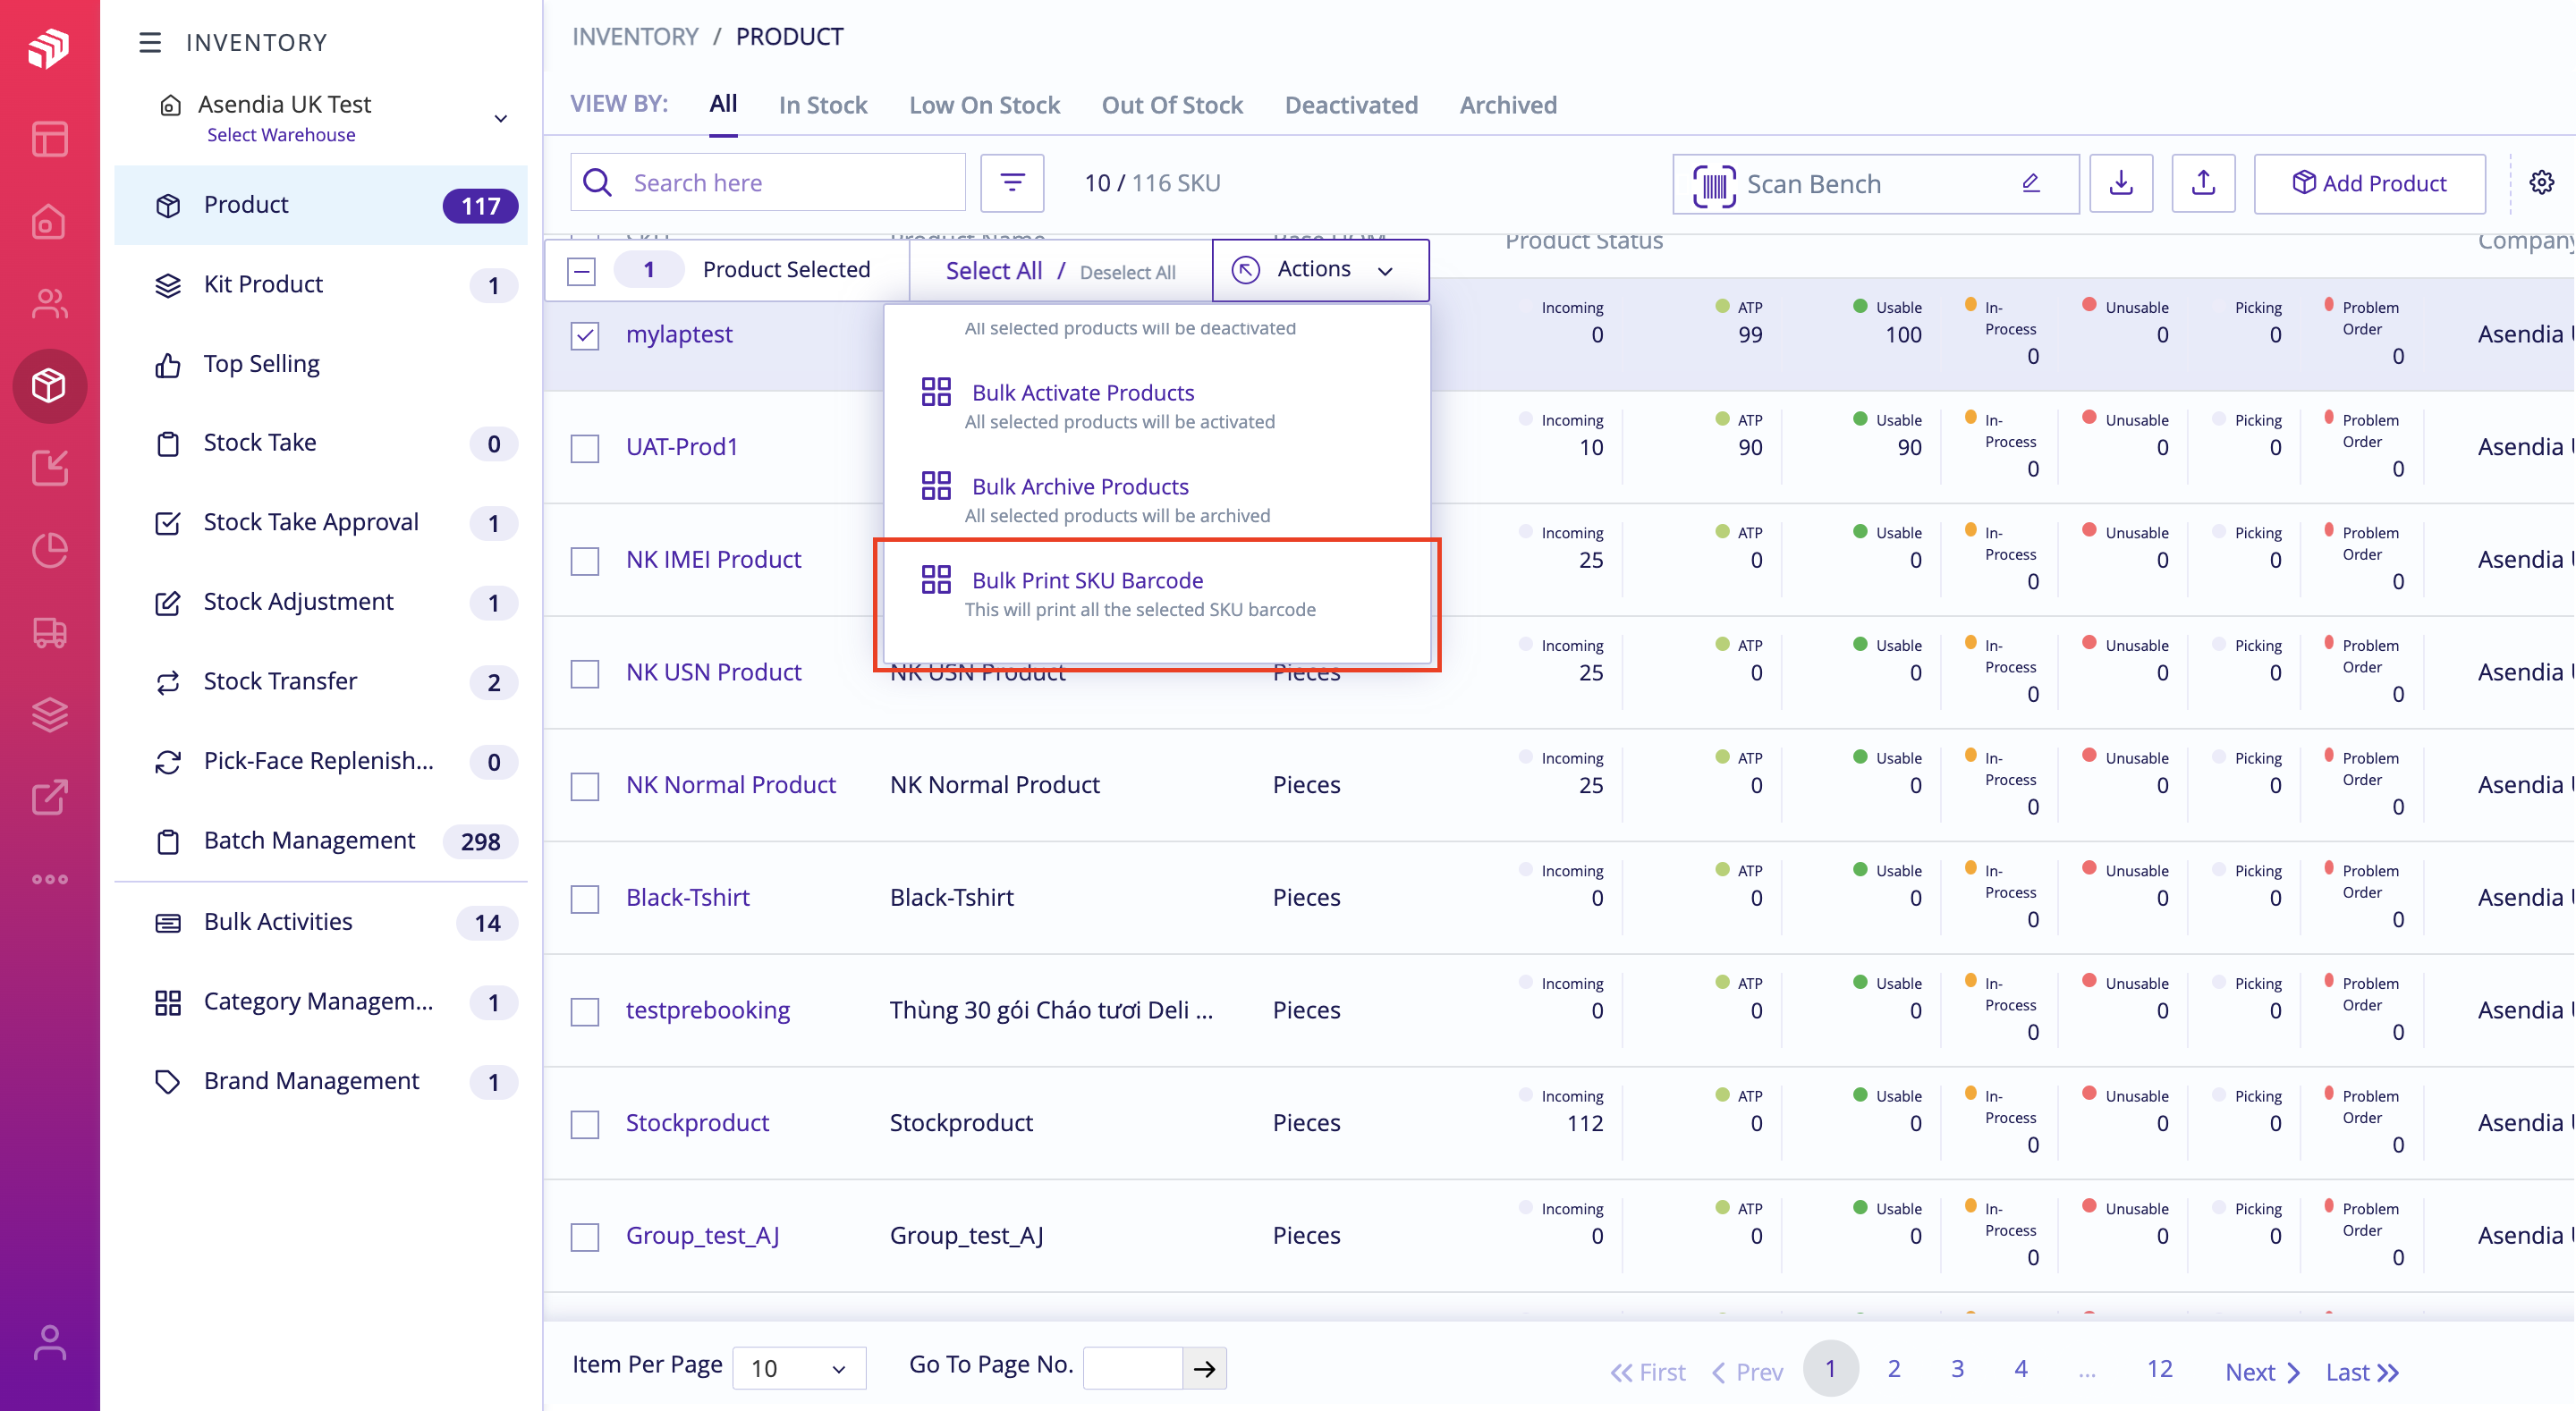
Task: Open the users icon in left rail
Action: click(49, 303)
